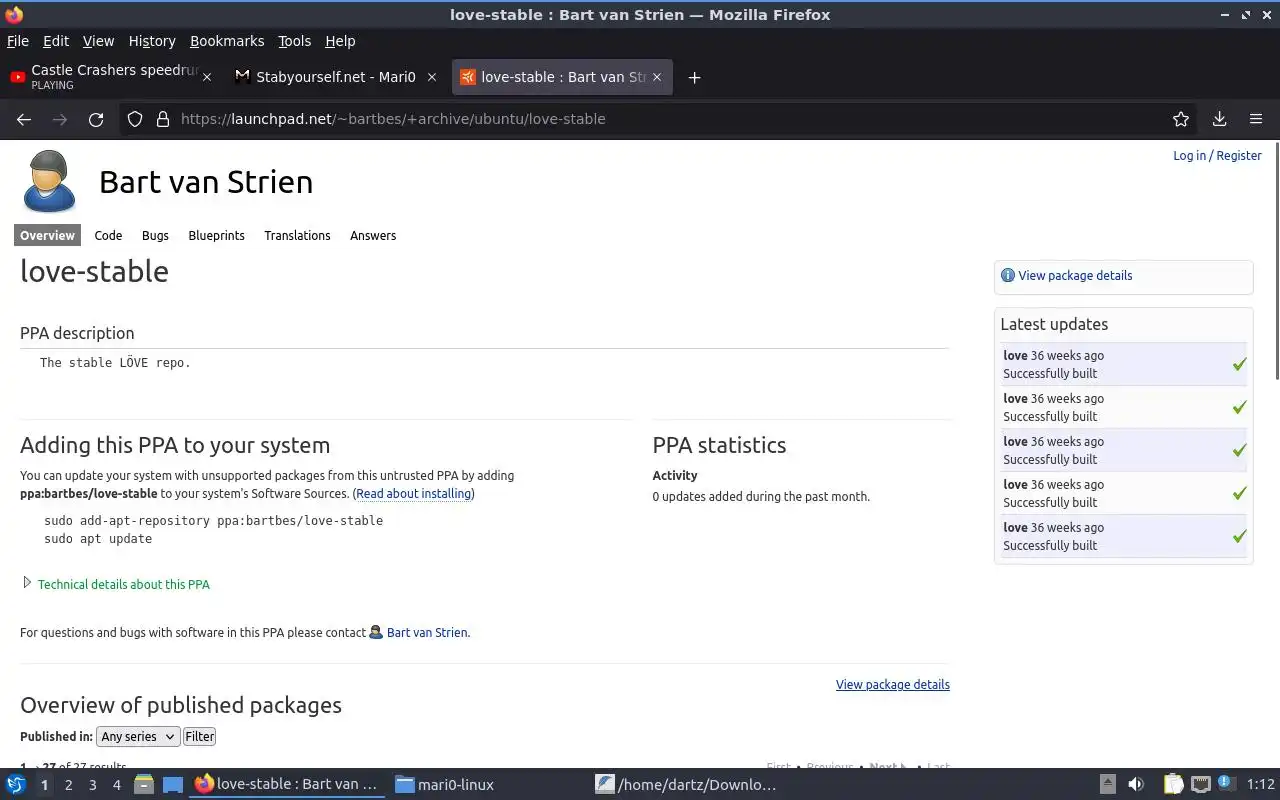Open the History menu

click(x=152, y=41)
